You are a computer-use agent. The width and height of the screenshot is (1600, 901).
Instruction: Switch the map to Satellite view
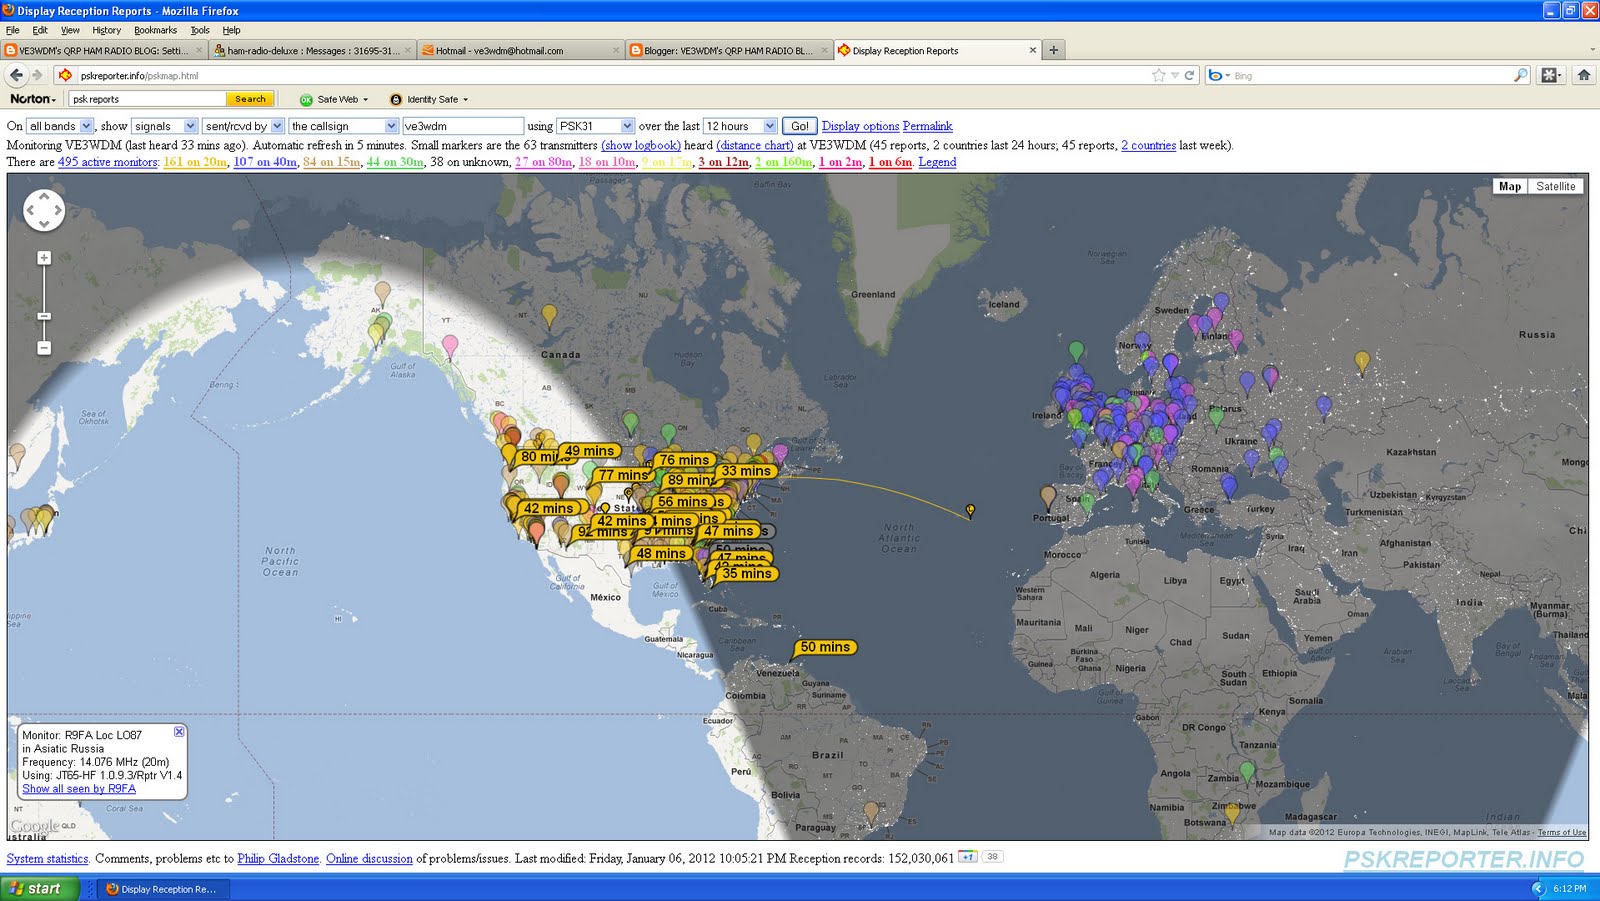[1556, 186]
